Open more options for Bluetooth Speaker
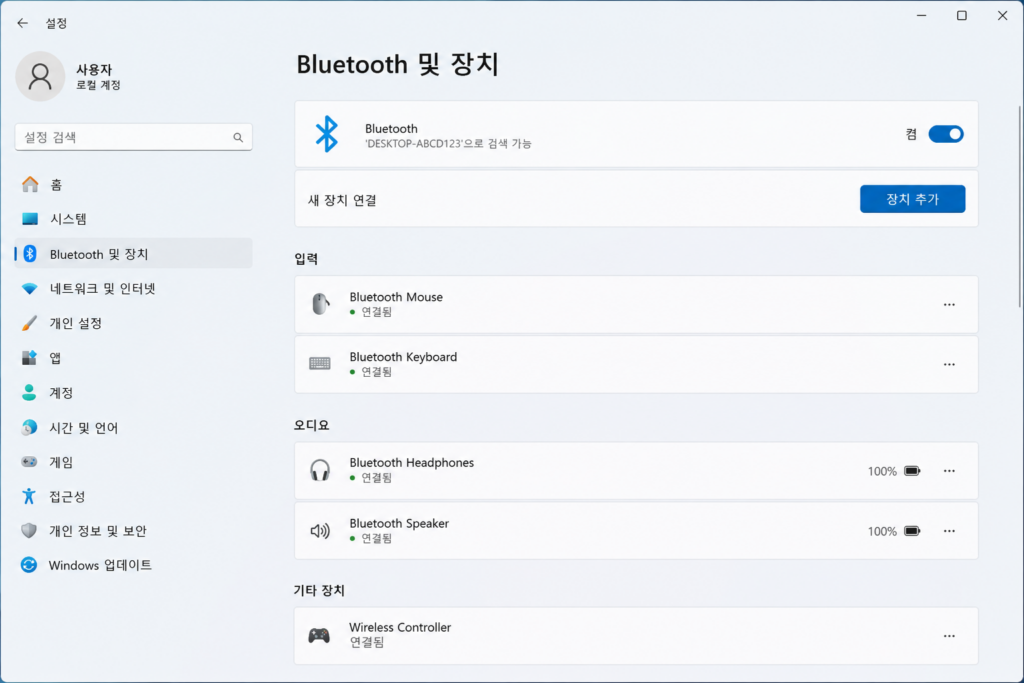The width and height of the screenshot is (1024, 683). click(949, 531)
